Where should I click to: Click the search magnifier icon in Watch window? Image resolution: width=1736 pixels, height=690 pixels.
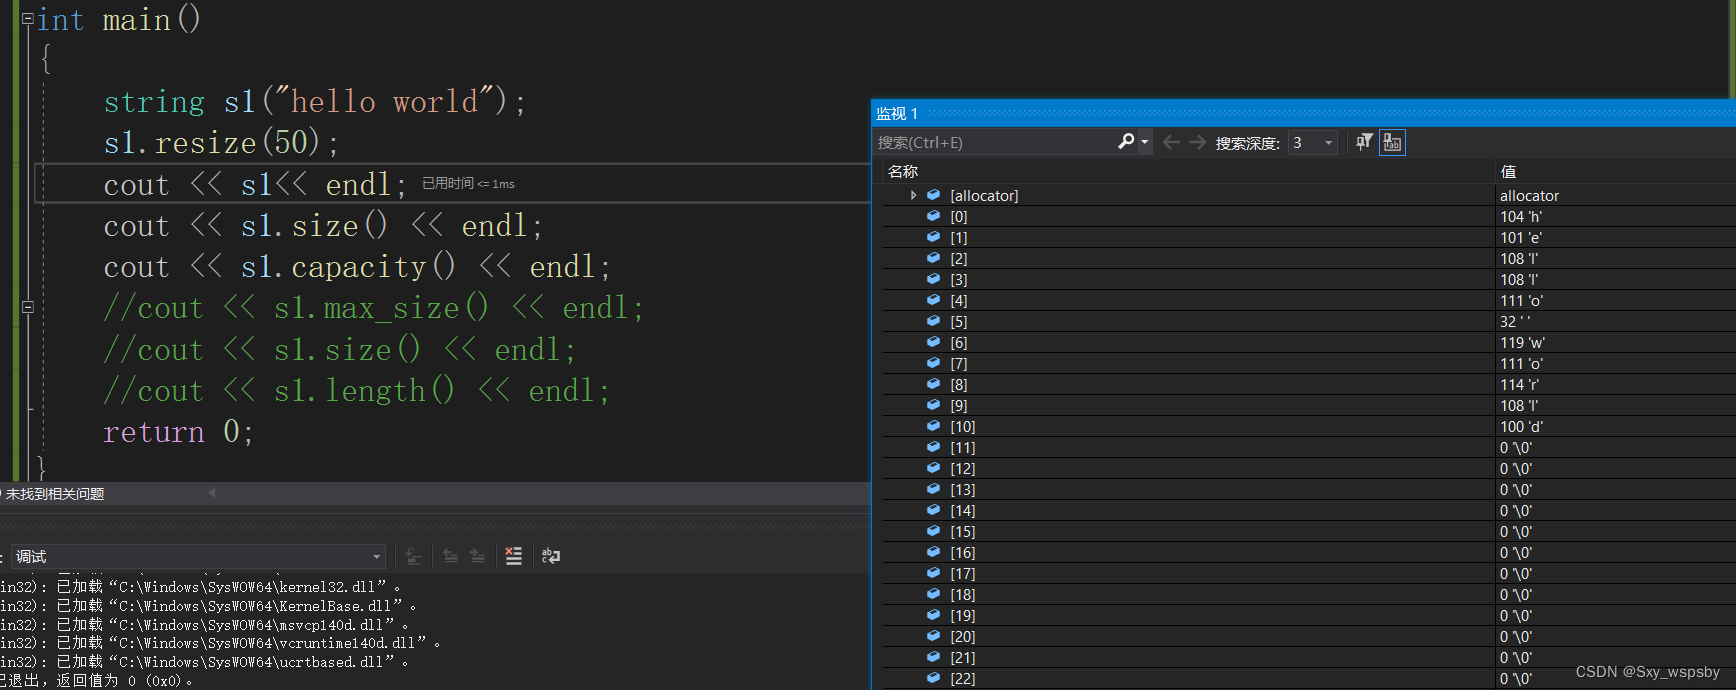[1126, 142]
